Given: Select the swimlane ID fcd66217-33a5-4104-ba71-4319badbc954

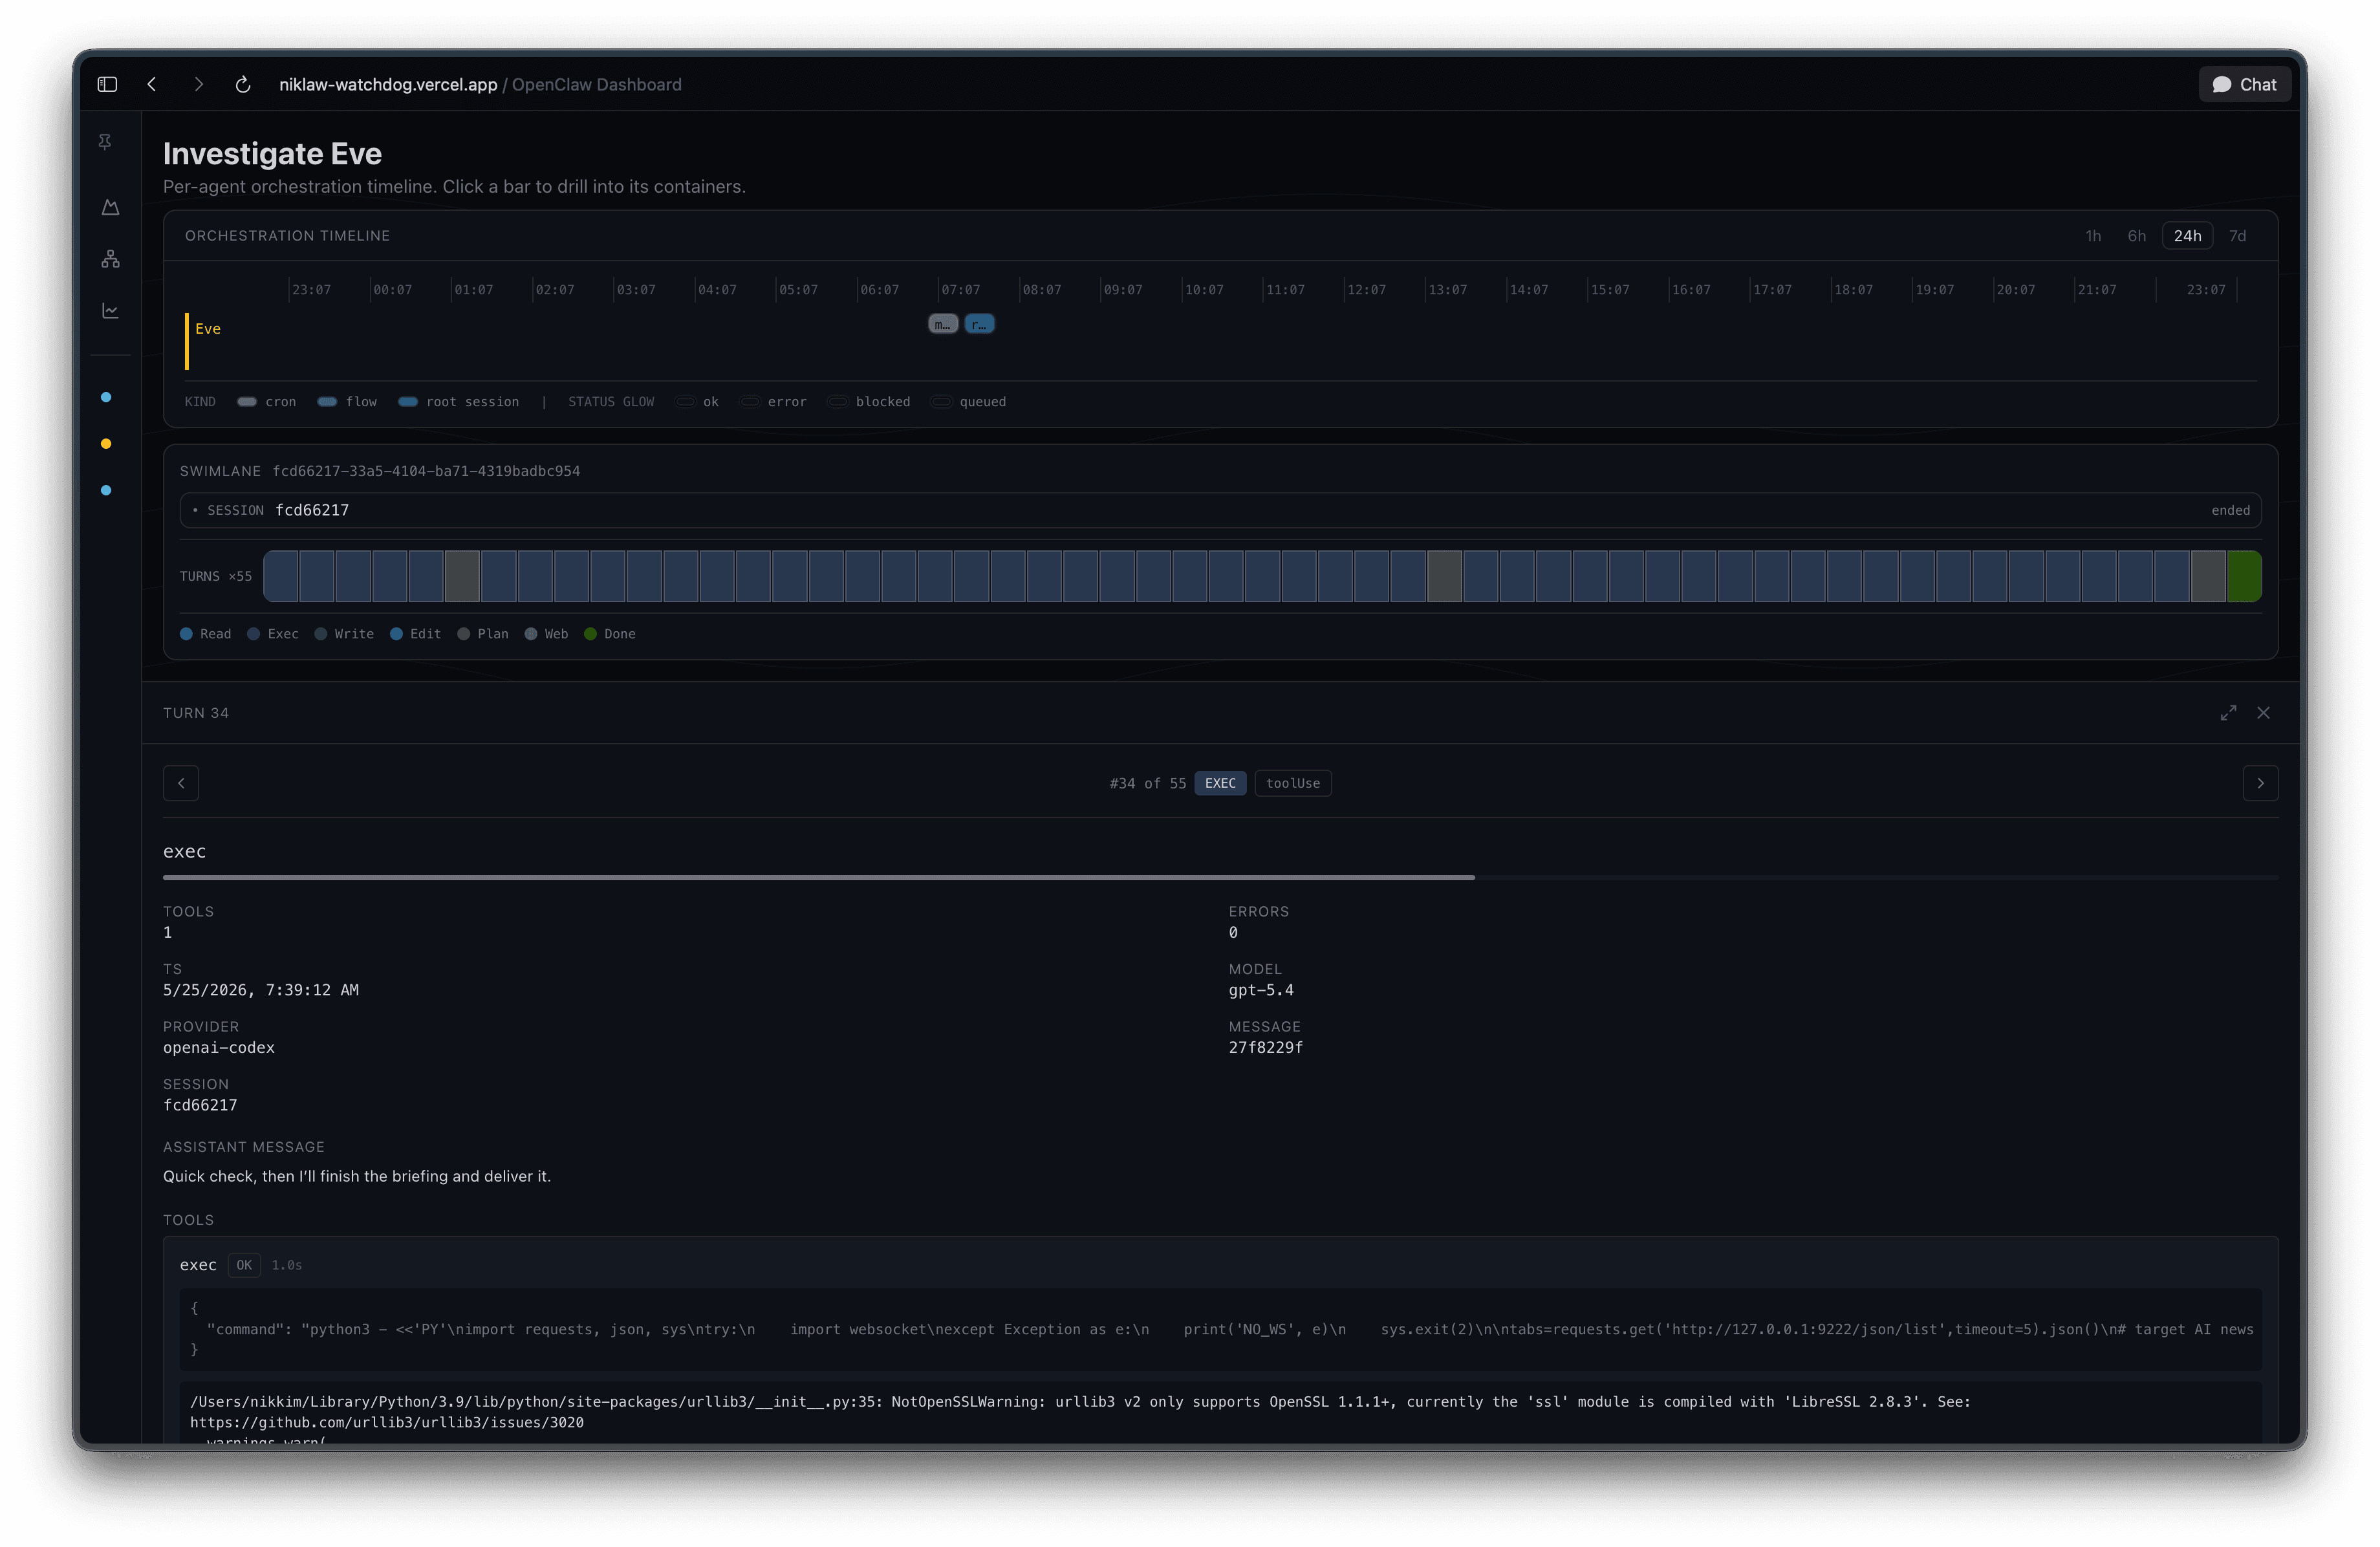Looking at the screenshot, I should [x=426, y=471].
